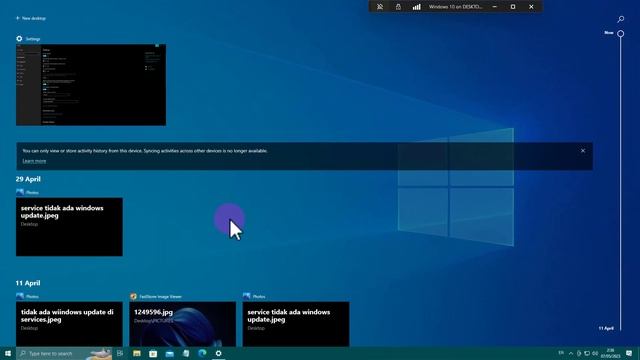640x360 pixels.
Task: Show hidden tray icons chevron
Action: (571, 353)
